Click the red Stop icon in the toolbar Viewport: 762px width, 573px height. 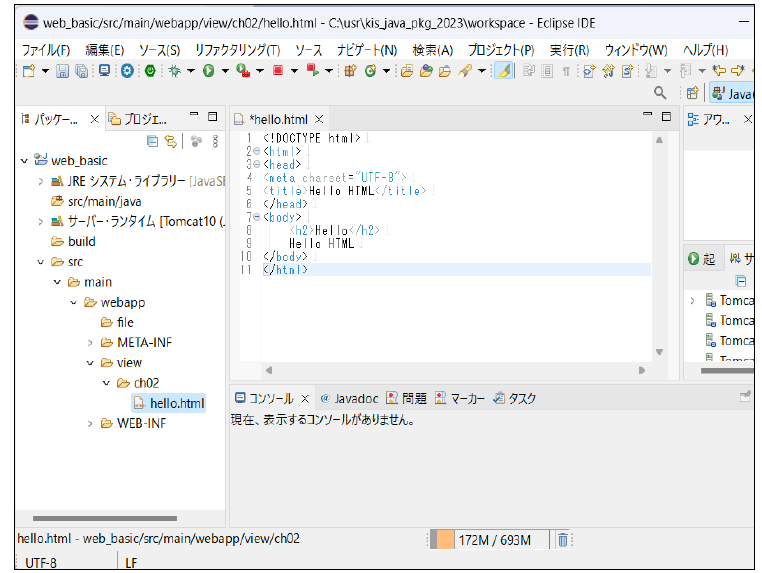point(279,71)
